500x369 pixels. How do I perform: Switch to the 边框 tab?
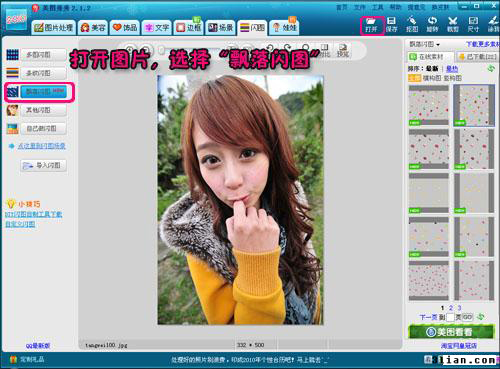coord(188,27)
